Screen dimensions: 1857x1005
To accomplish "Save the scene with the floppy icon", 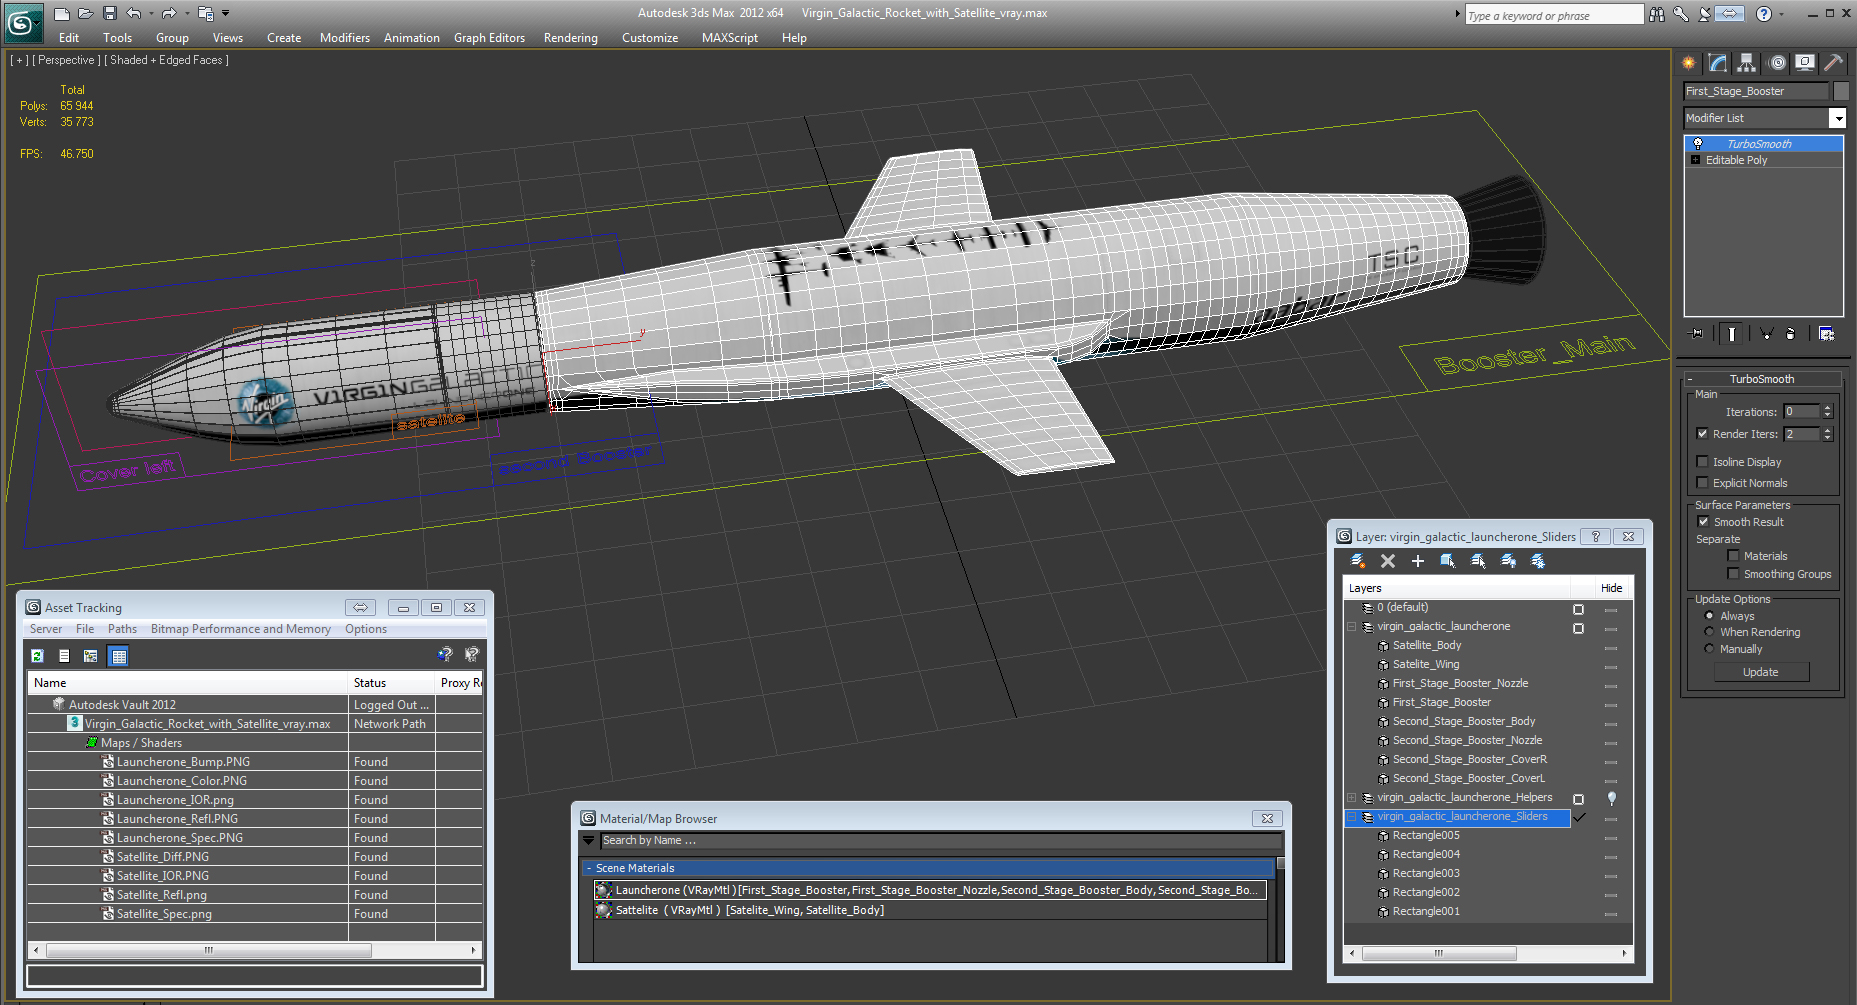I will (x=109, y=14).
